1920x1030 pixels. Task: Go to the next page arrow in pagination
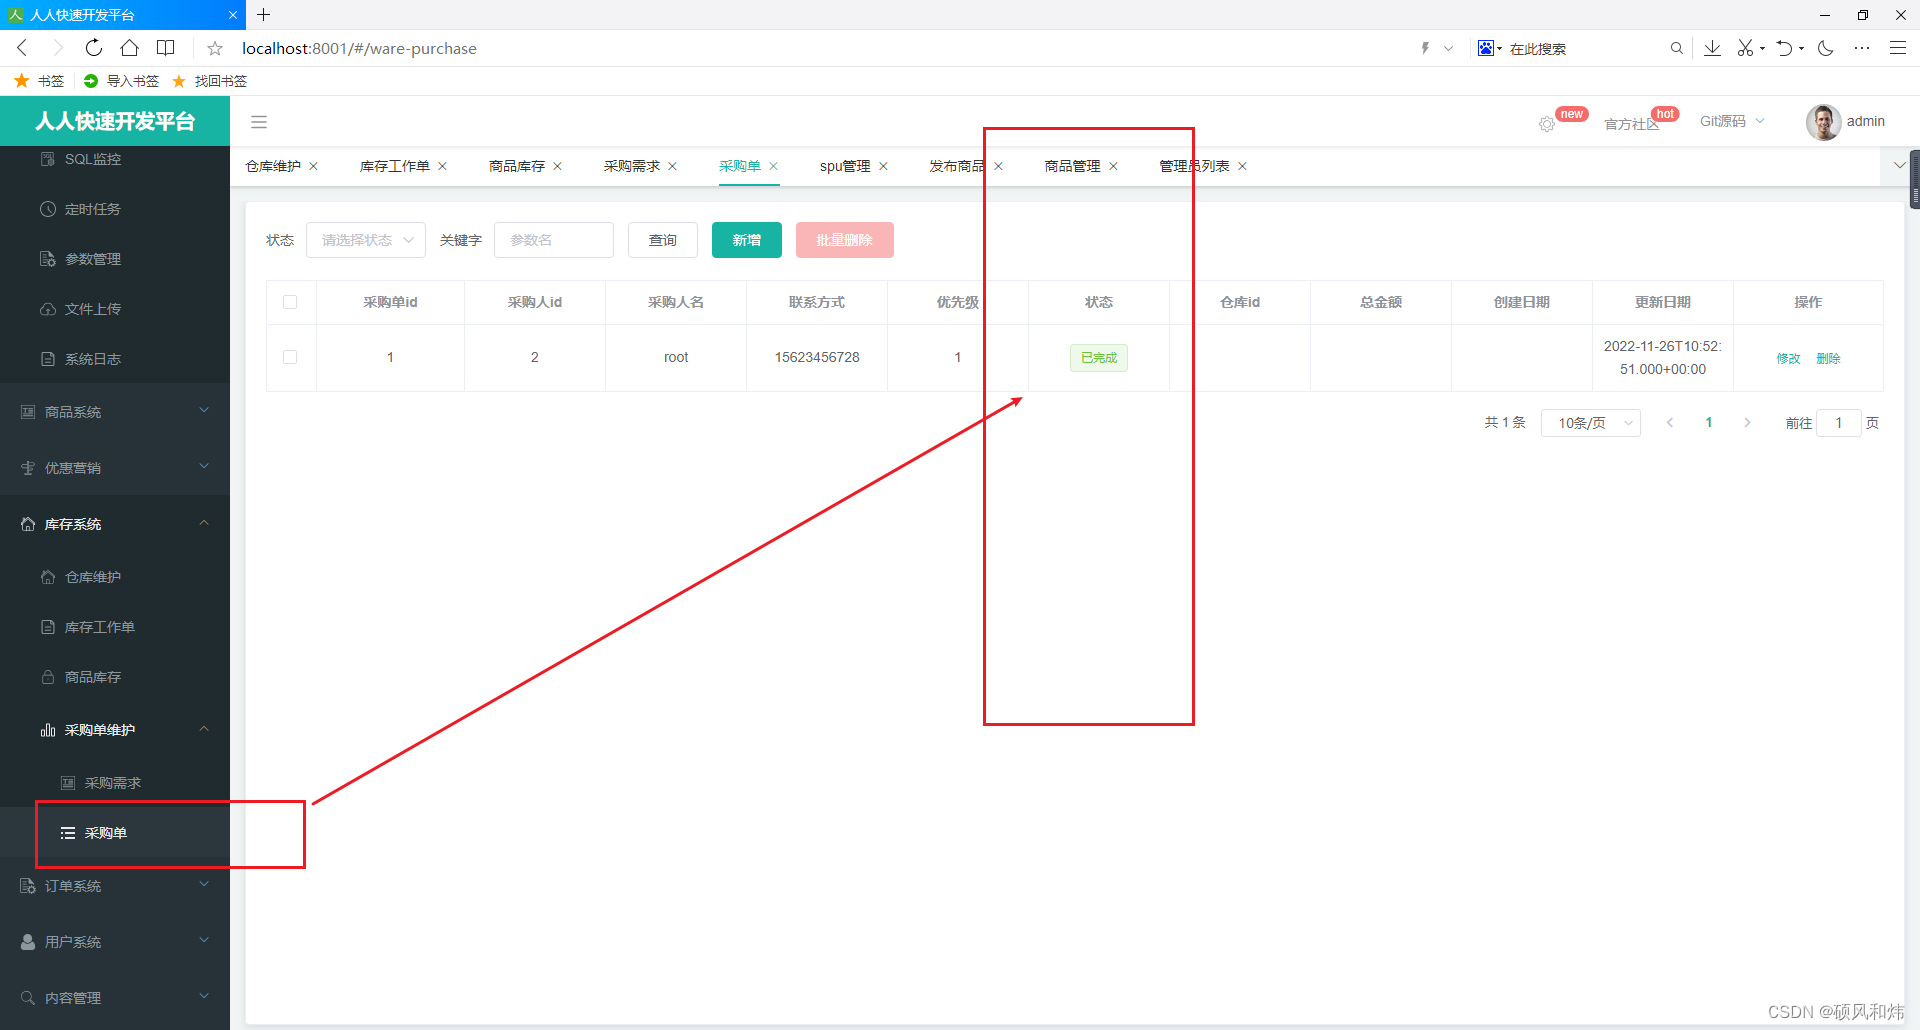(1747, 423)
